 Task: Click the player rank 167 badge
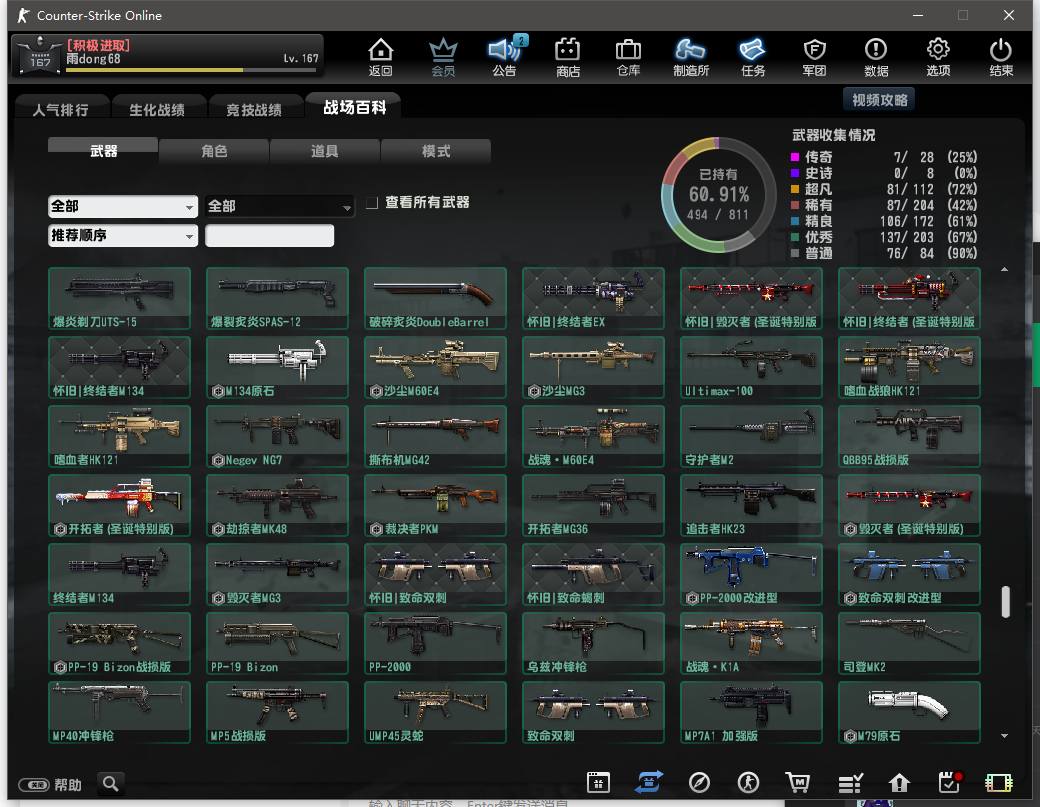coord(39,55)
